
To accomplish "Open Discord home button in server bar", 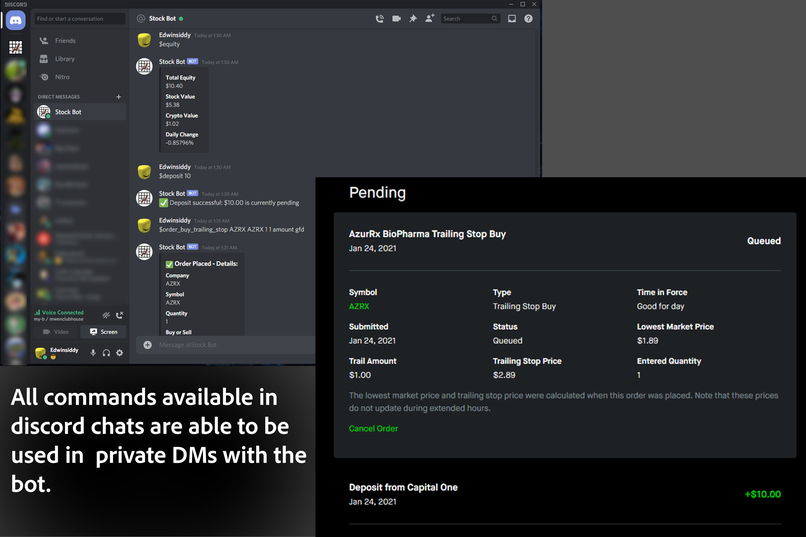I will [15, 21].
